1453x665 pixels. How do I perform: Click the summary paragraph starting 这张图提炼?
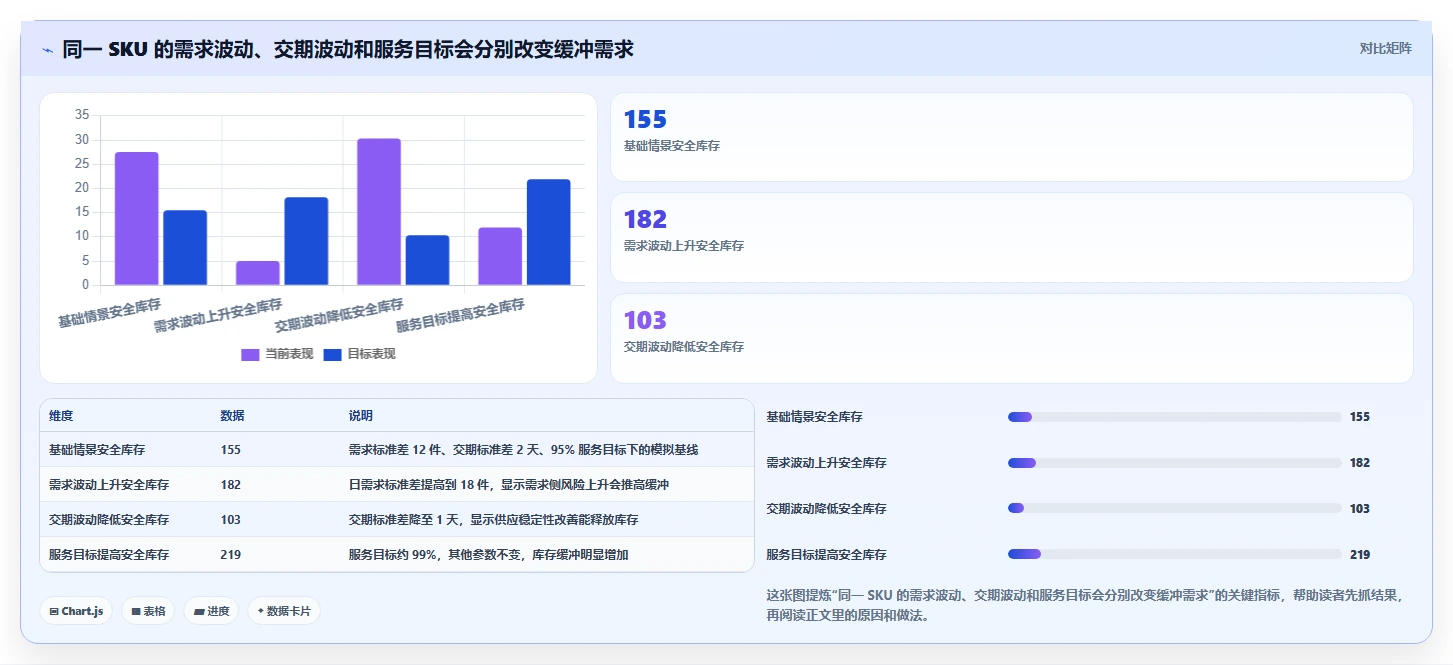click(1085, 605)
